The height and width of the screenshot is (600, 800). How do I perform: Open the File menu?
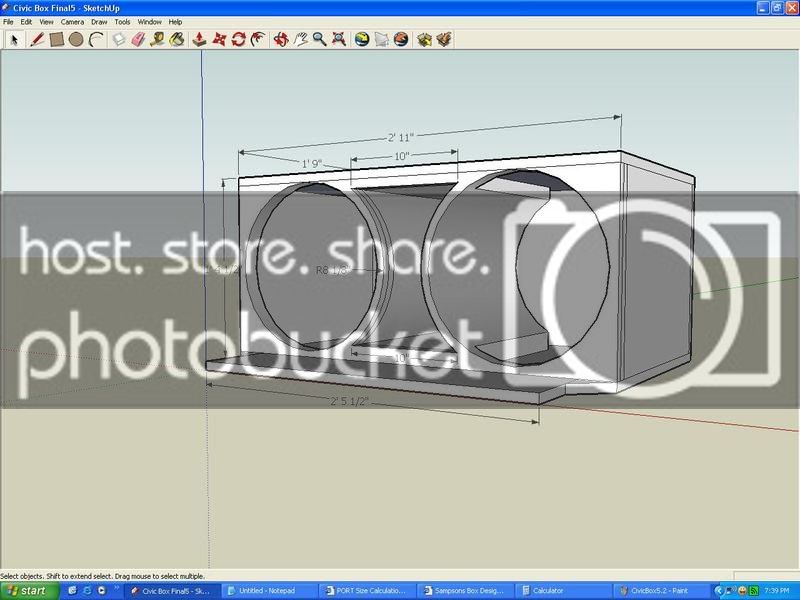8,22
